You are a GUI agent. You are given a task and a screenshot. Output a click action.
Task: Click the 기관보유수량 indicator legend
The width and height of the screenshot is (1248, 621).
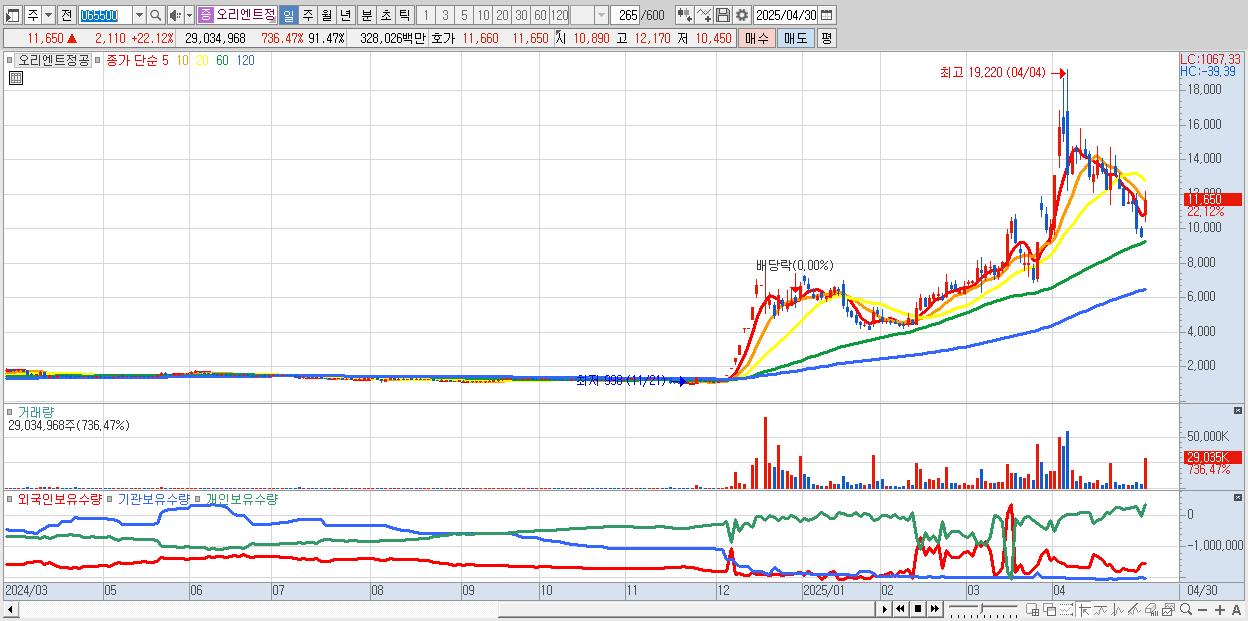[154, 498]
